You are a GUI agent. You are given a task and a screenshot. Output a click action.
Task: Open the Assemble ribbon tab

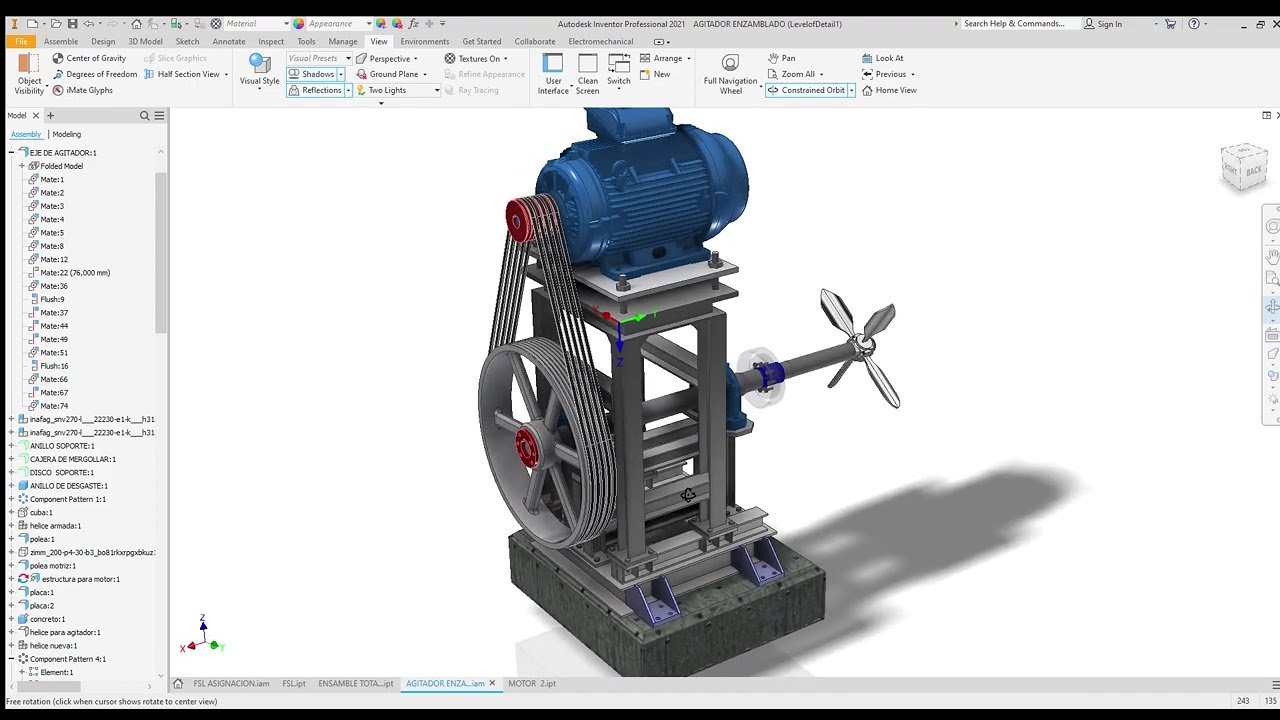click(x=61, y=41)
